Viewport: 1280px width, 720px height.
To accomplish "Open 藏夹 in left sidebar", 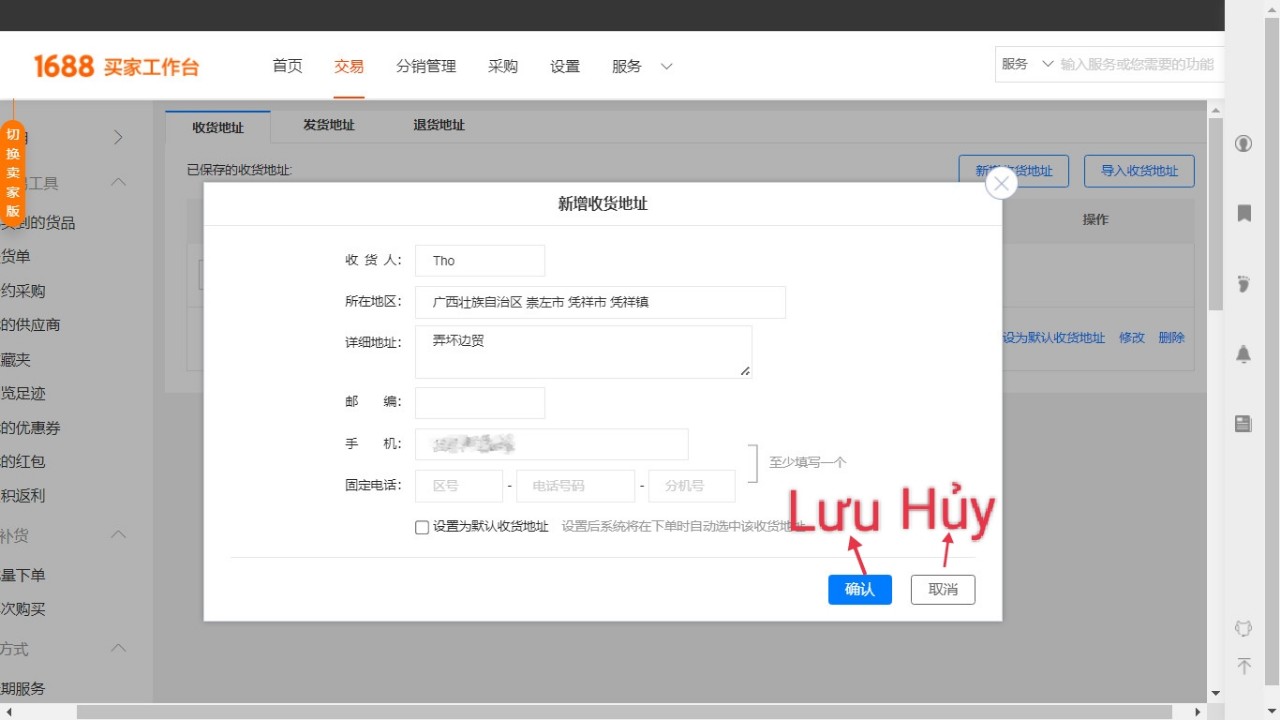I will [15, 359].
